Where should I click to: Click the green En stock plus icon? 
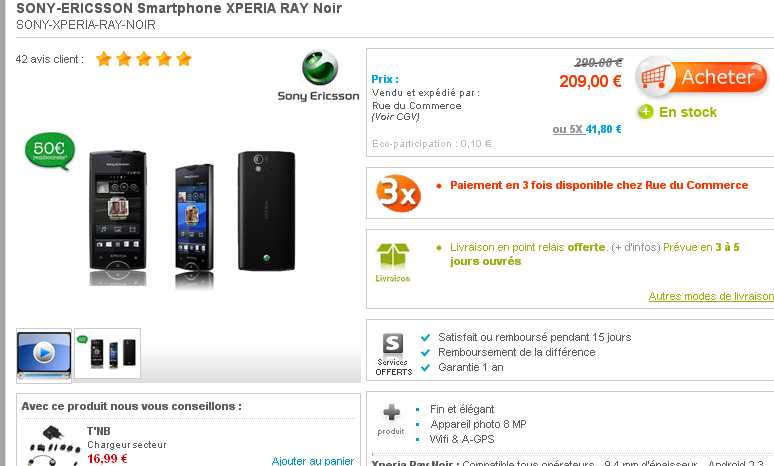tap(645, 112)
